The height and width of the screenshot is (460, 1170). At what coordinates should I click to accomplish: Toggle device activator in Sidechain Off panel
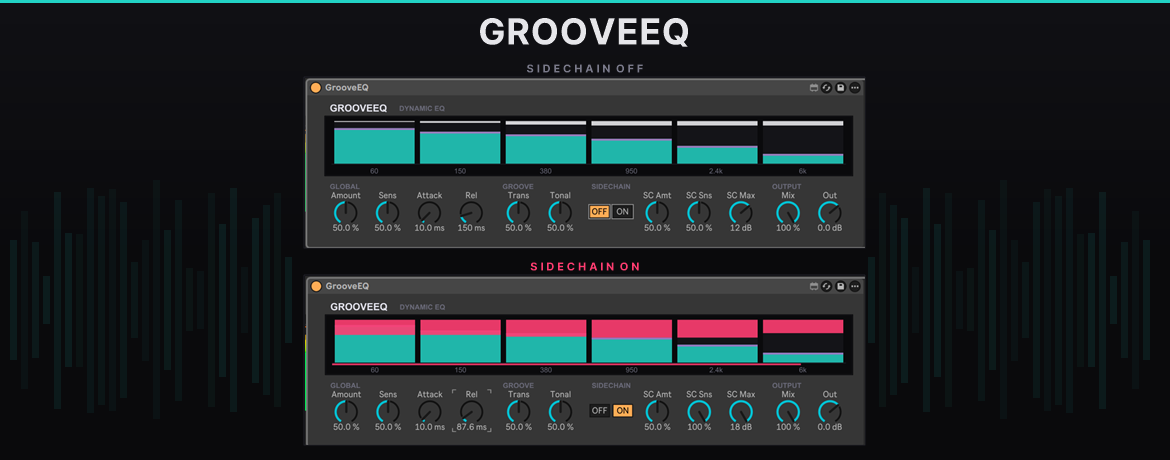pyautogui.click(x=316, y=88)
